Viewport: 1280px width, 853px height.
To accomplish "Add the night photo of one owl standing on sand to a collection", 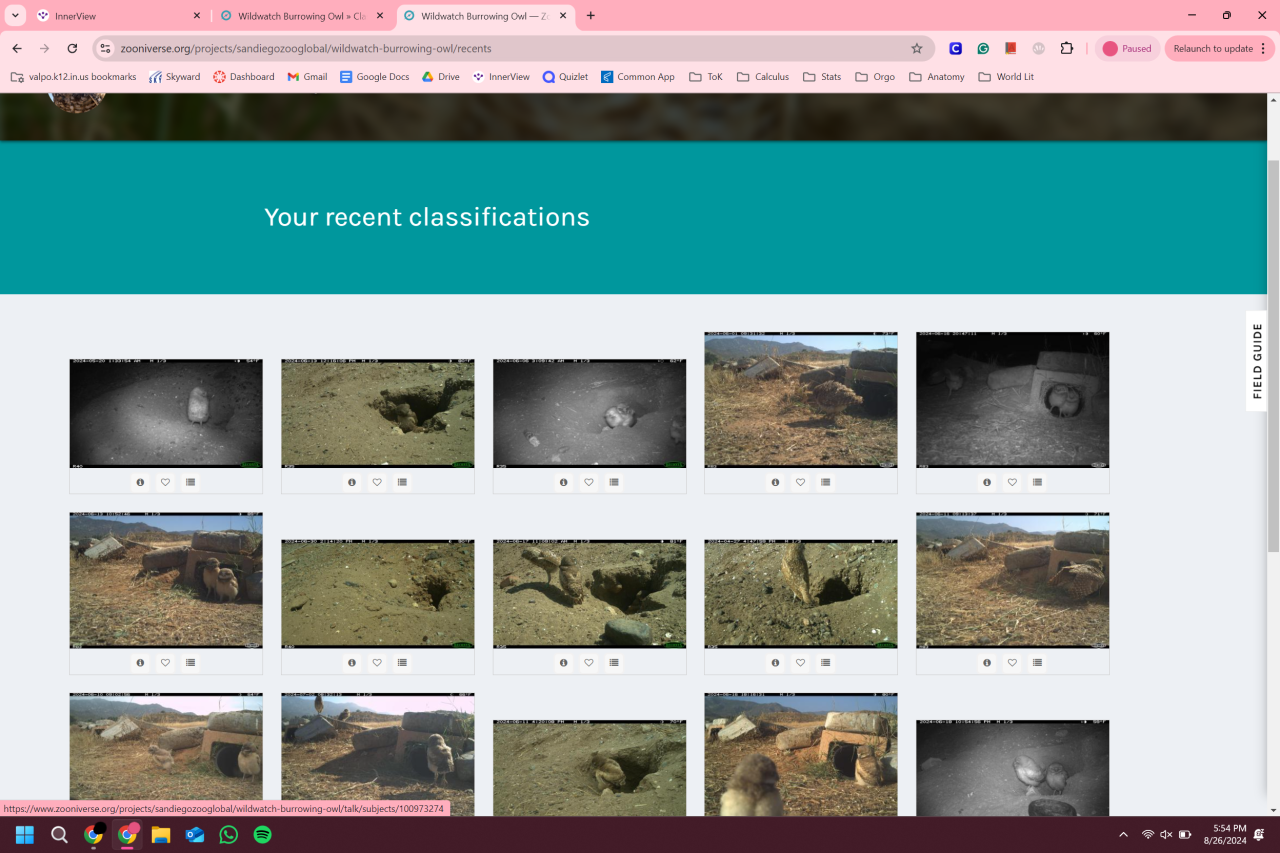I will [x=190, y=482].
